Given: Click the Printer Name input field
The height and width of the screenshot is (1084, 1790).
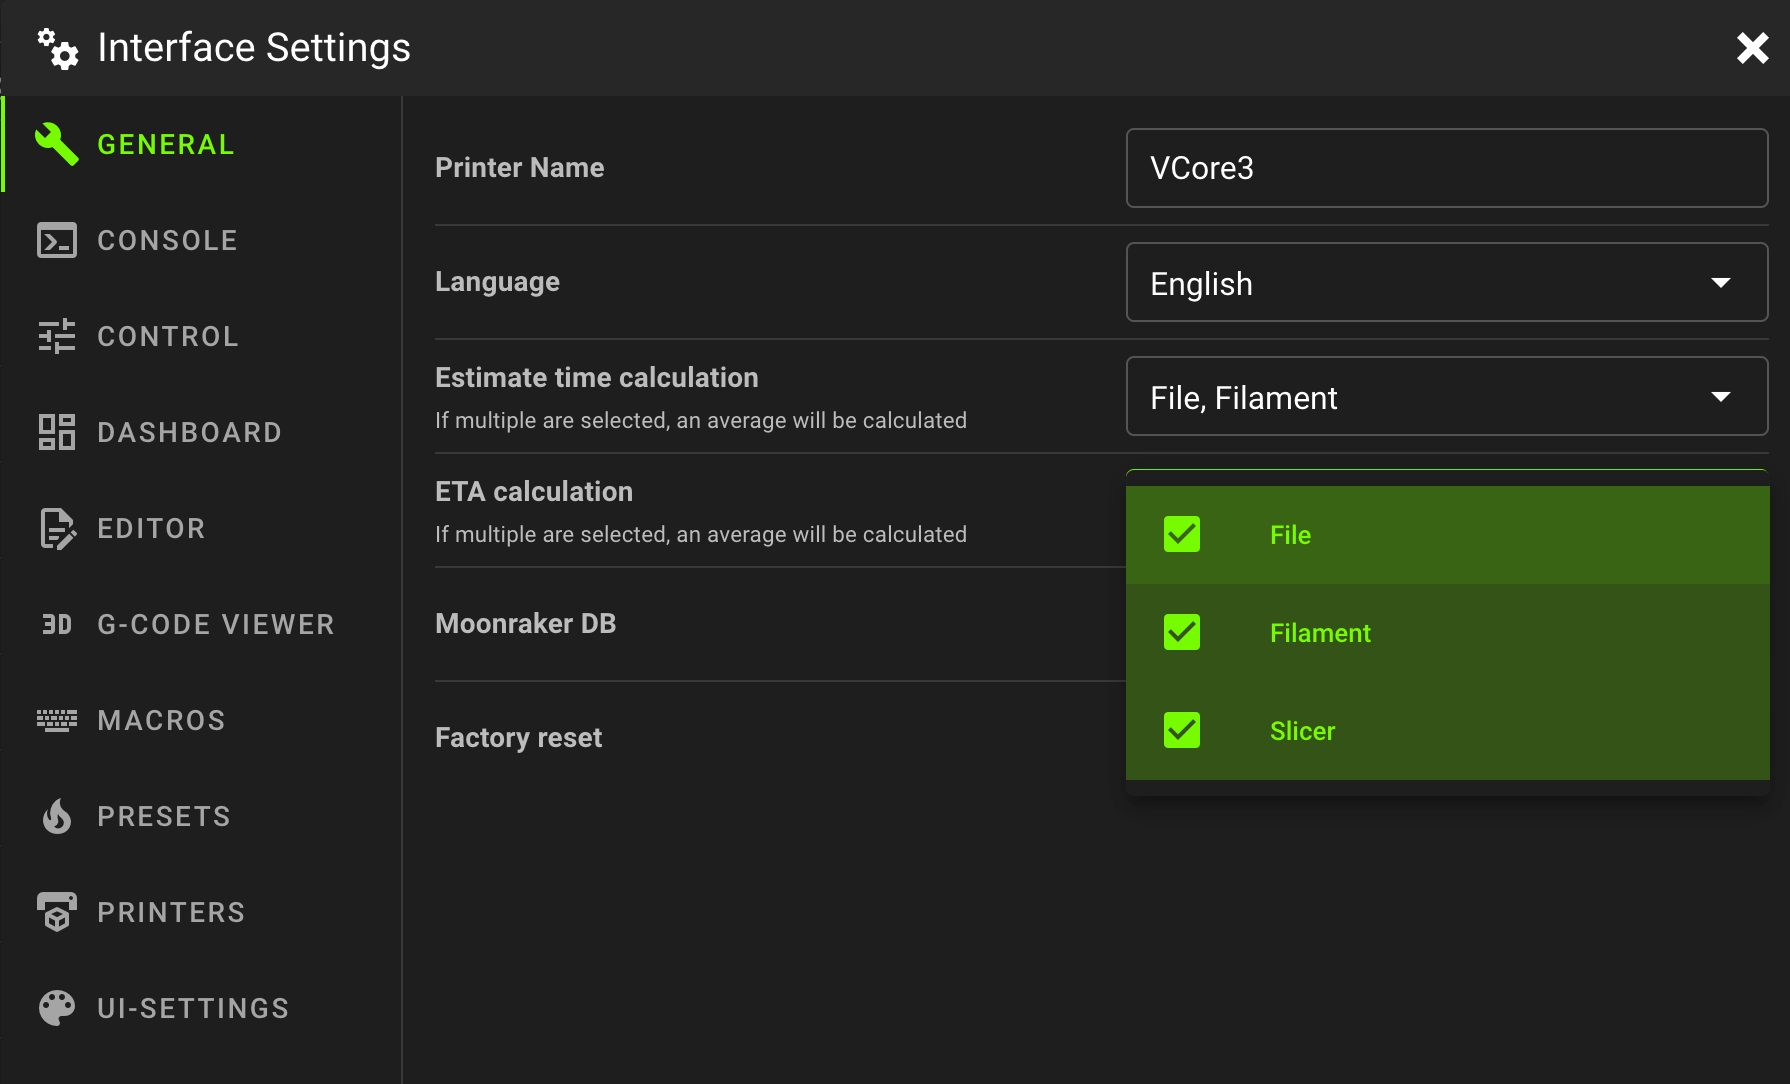Looking at the screenshot, I should [x=1447, y=168].
